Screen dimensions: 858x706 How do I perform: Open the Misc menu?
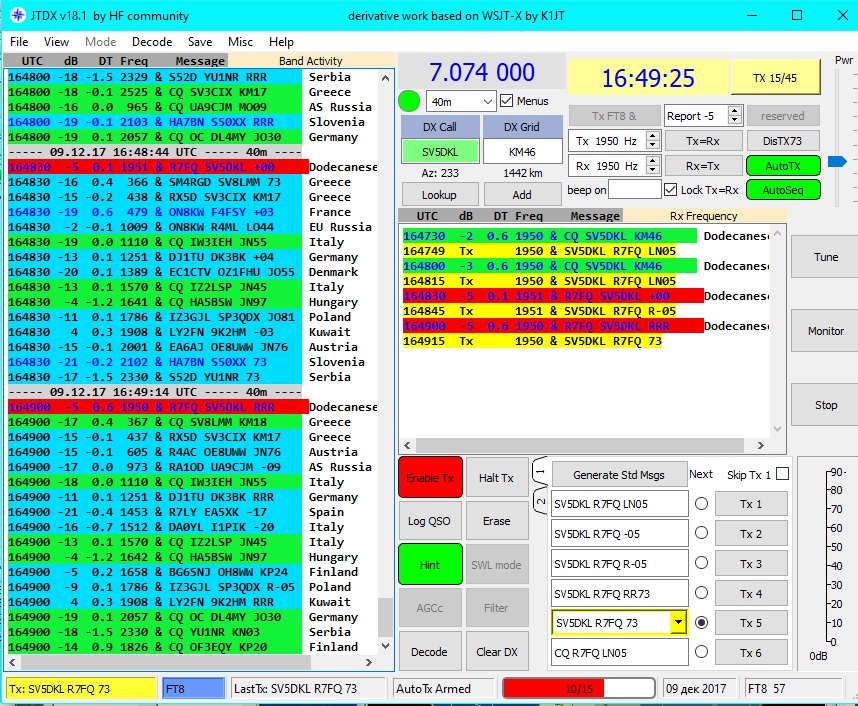[x=240, y=42]
